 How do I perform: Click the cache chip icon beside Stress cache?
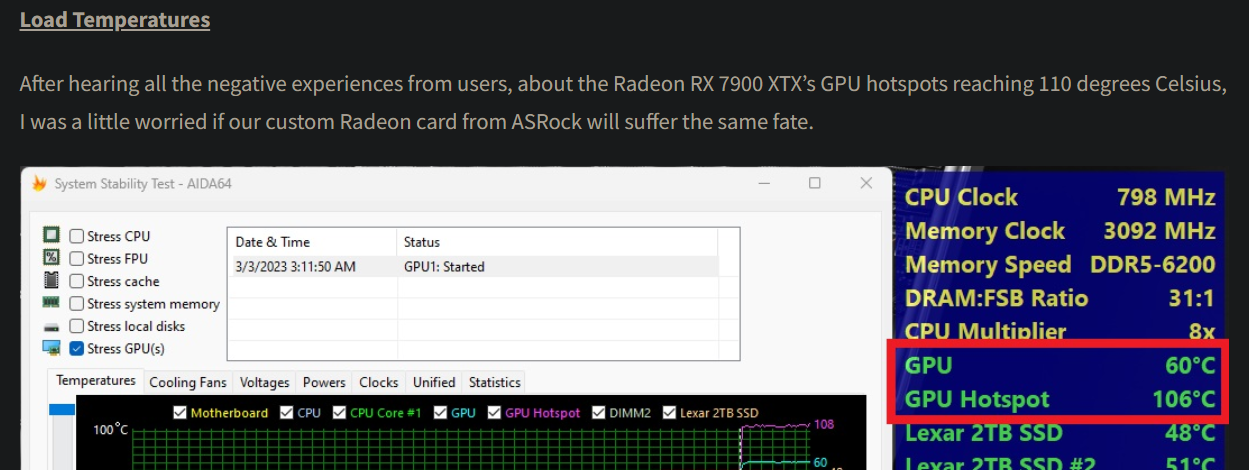[x=51, y=281]
